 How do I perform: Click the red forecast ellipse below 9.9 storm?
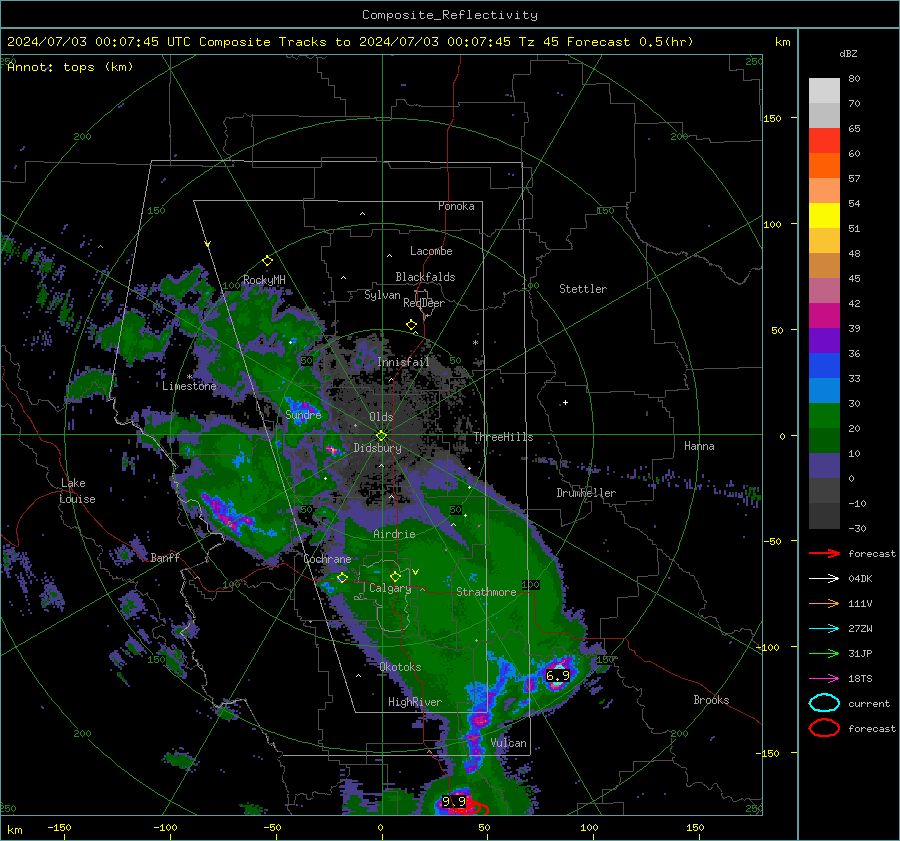(472, 809)
